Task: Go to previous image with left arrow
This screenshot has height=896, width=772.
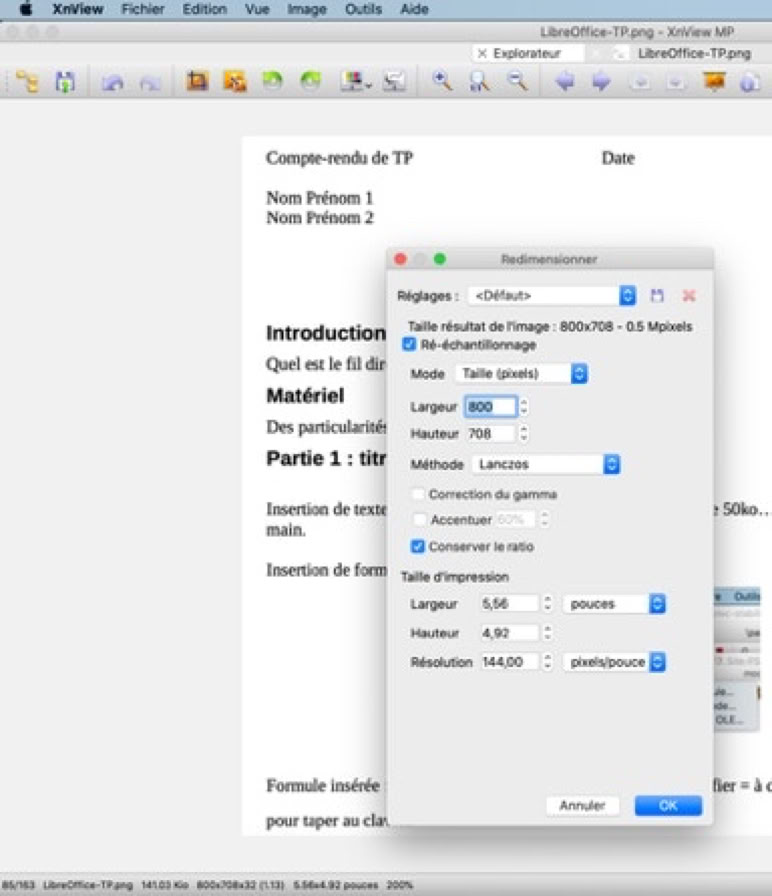Action: (x=565, y=83)
